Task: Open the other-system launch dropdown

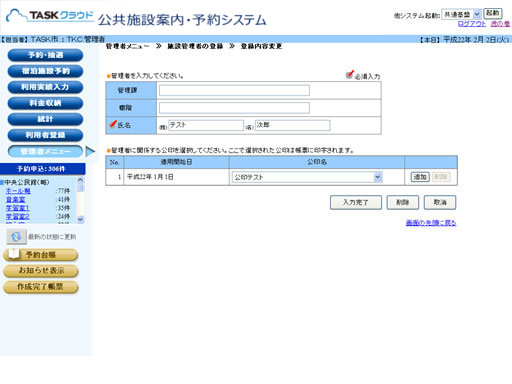Action: pyautogui.click(x=461, y=14)
